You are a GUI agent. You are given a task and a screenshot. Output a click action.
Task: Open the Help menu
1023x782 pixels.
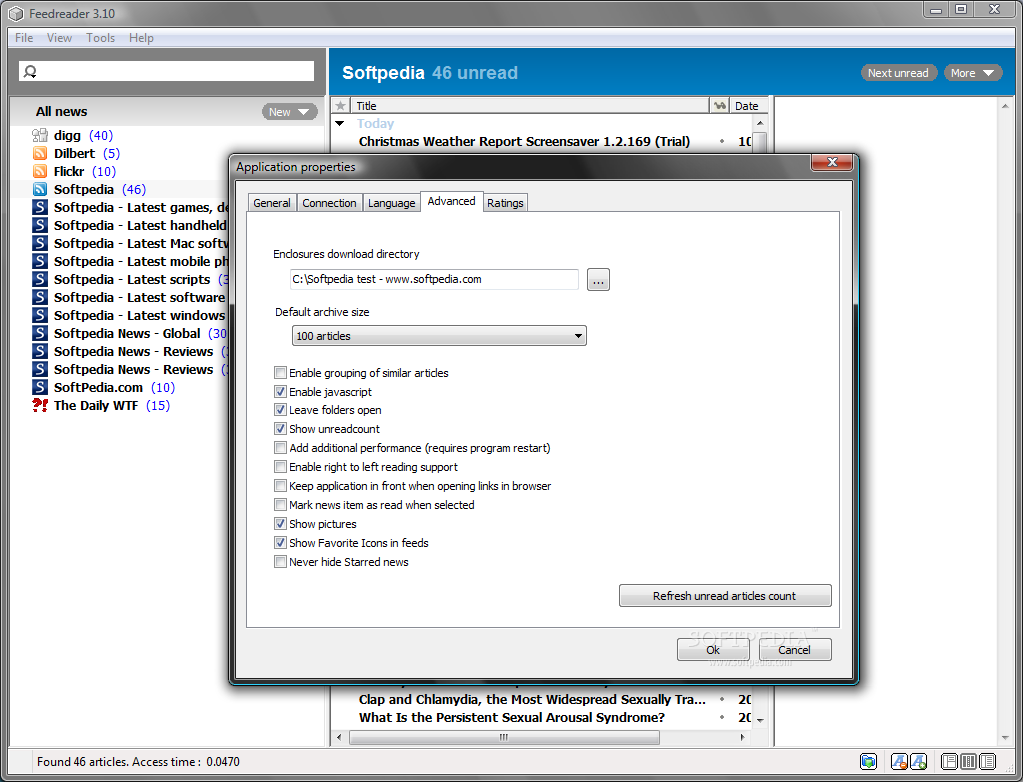[141, 38]
